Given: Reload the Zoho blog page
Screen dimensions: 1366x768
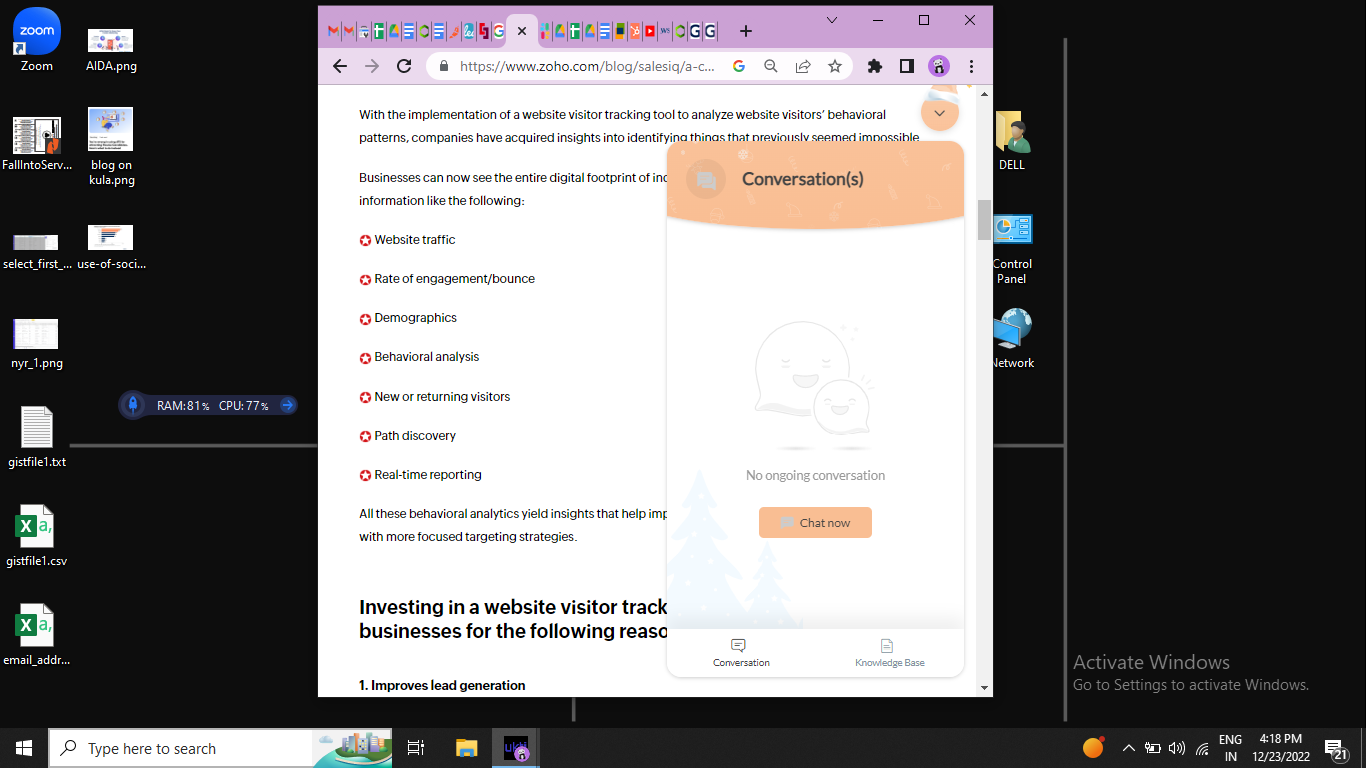Looking at the screenshot, I should click(404, 66).
